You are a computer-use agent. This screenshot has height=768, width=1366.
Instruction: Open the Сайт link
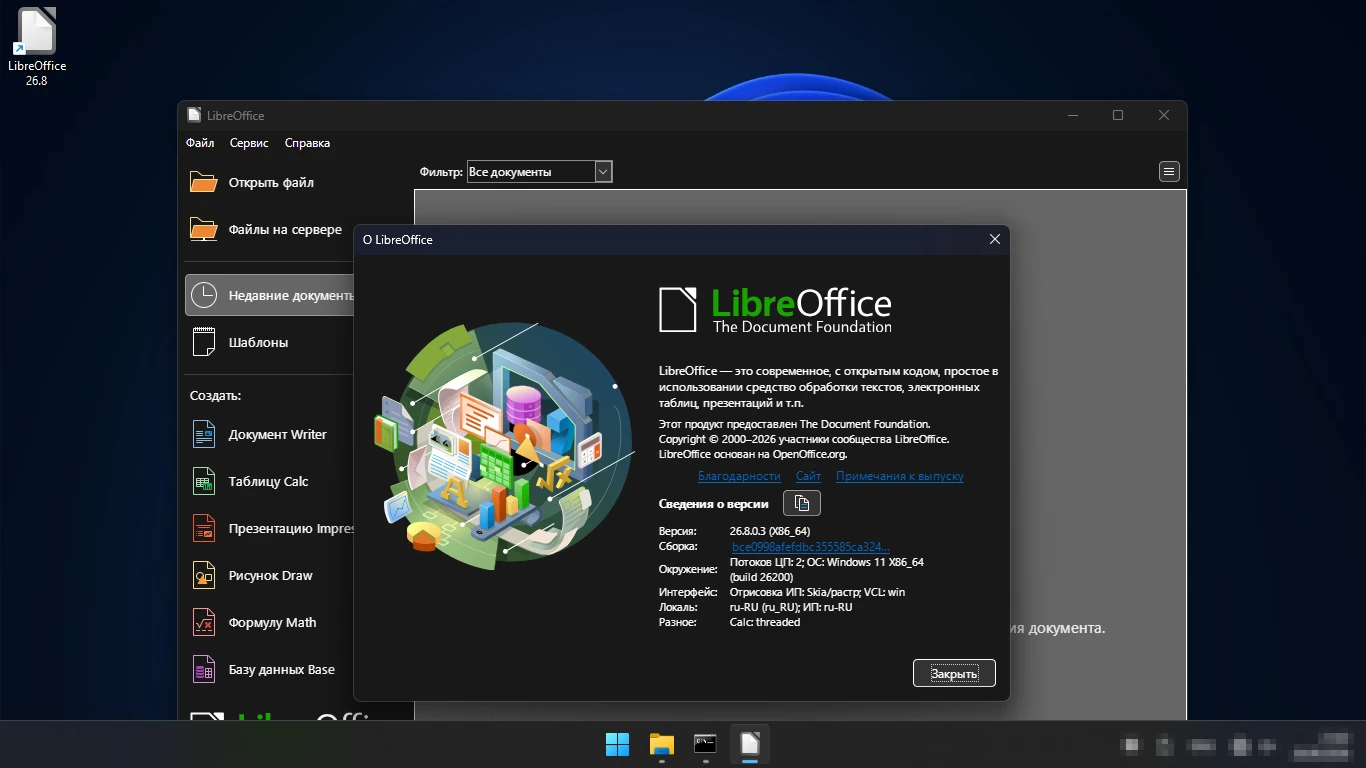tap(808, 476)
